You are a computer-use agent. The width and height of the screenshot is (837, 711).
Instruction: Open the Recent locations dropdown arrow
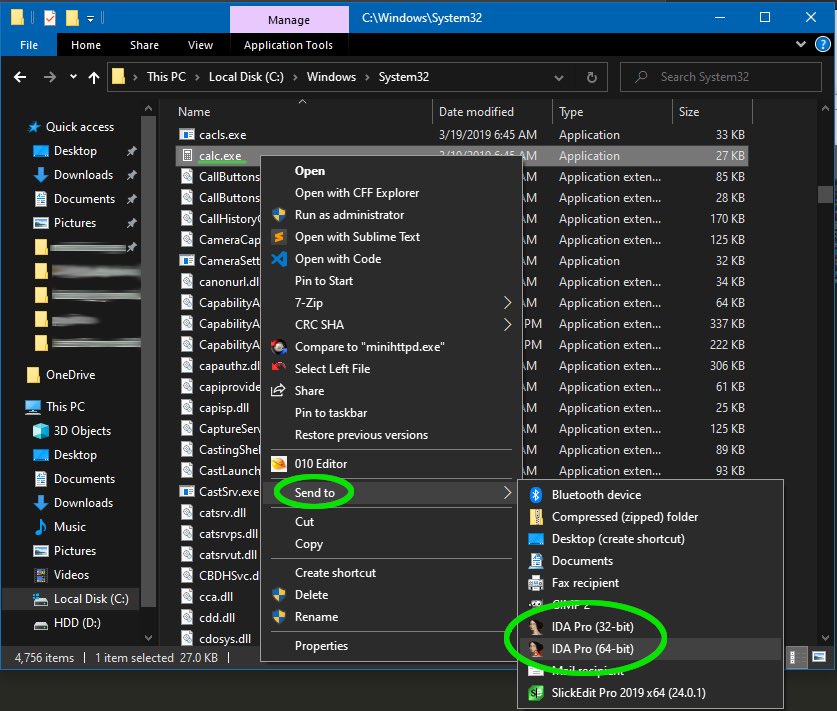(x=73, y=77)
